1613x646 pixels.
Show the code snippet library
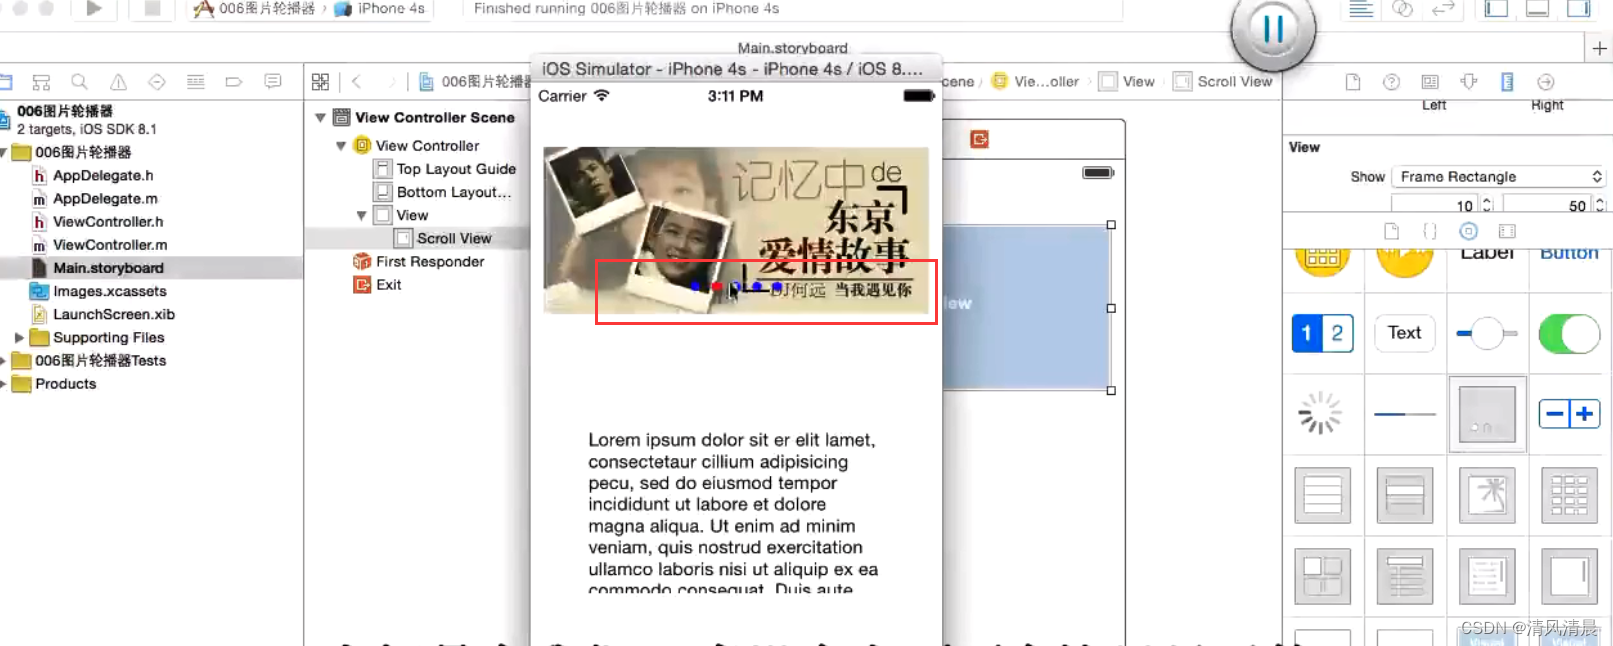(x=1430, y=231)
